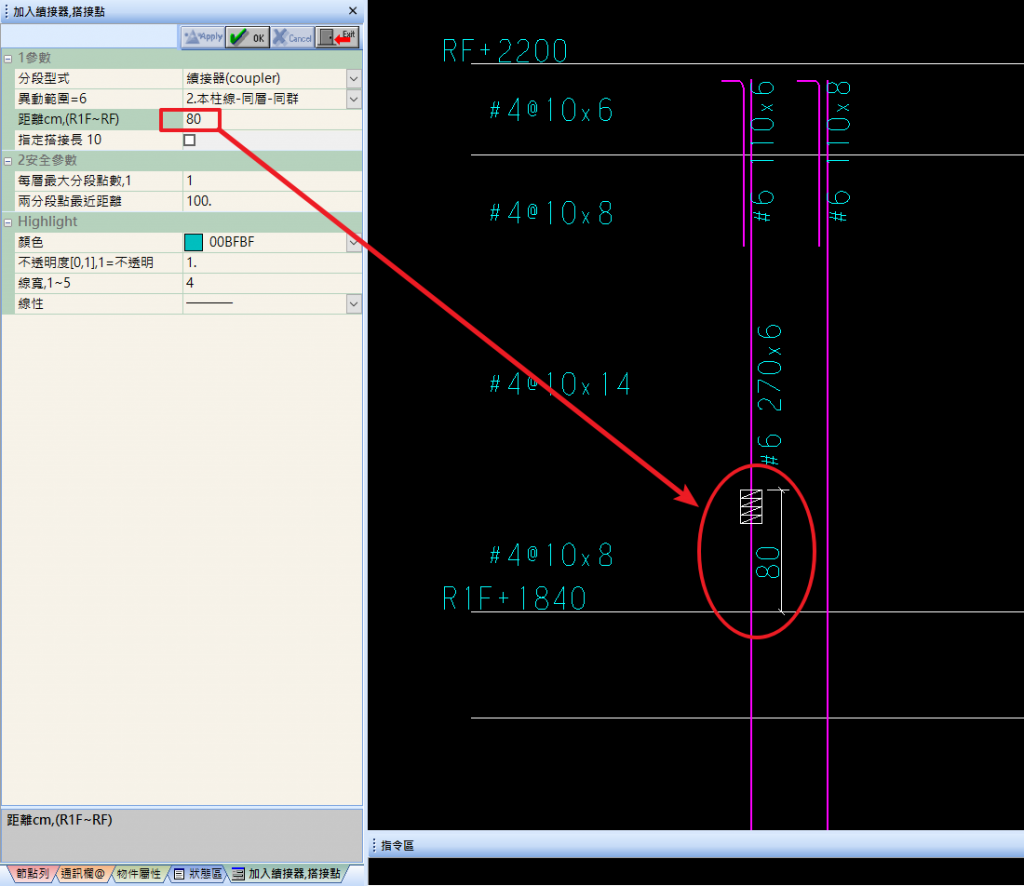This screenshot has width=1024, height=886.
Task: Open the 異動範圍 dropdown arrow
Action: 353,99
